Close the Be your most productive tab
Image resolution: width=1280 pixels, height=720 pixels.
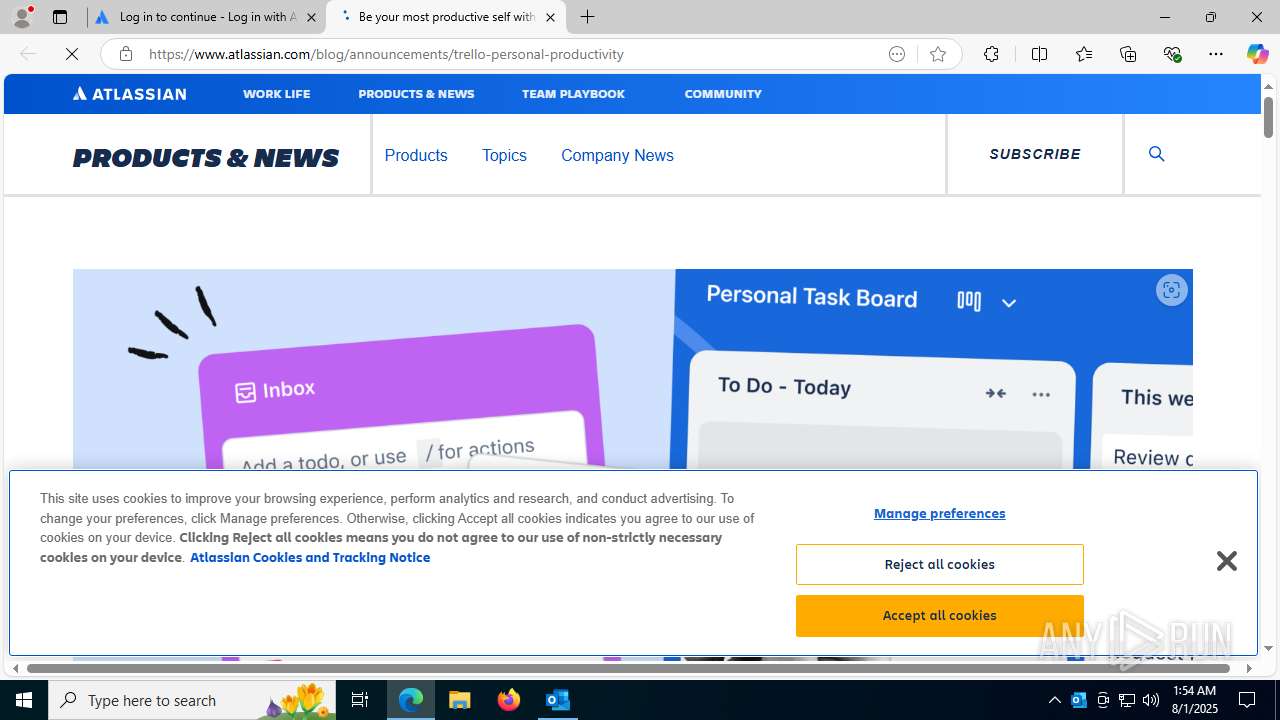pos(550,17)
